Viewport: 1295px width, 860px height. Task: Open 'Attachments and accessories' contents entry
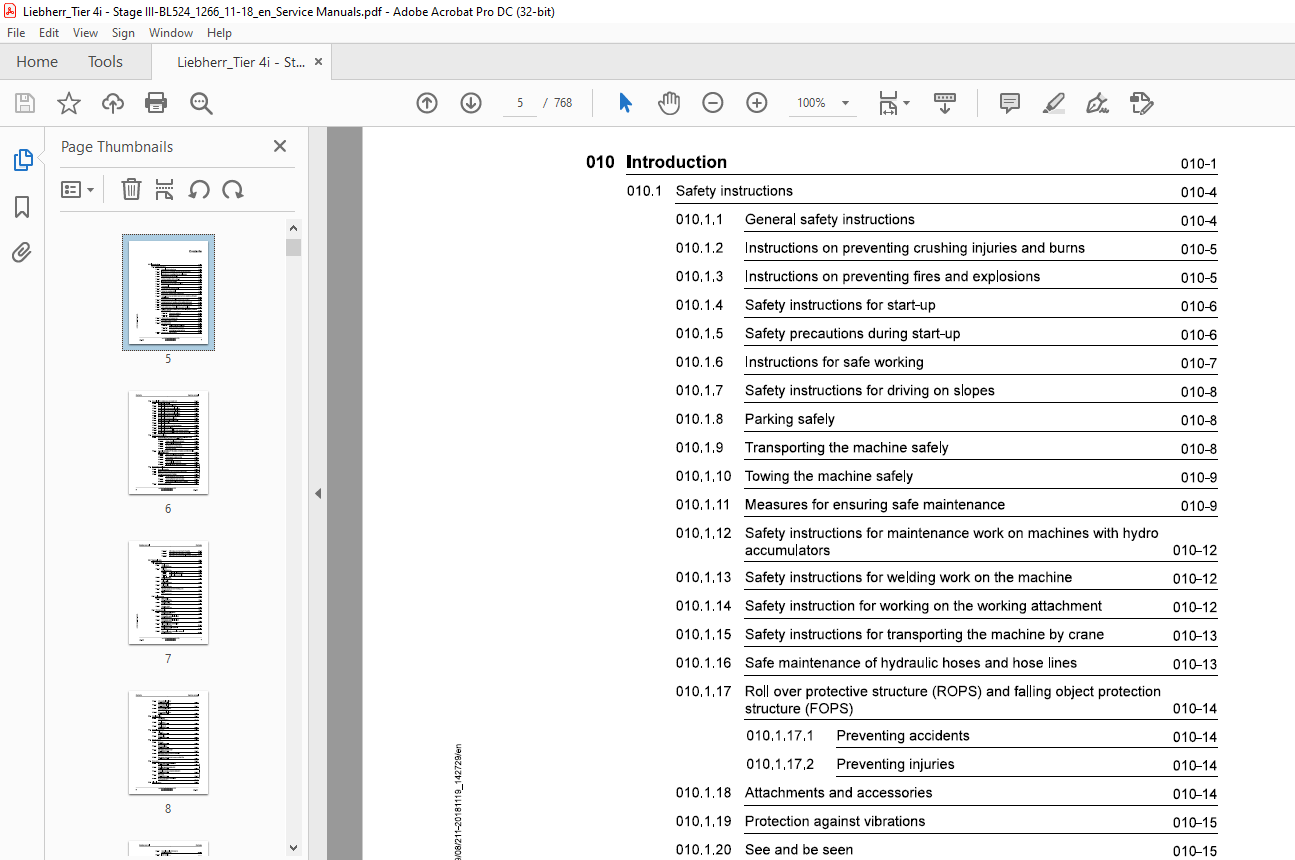click(x=838, y=793)
